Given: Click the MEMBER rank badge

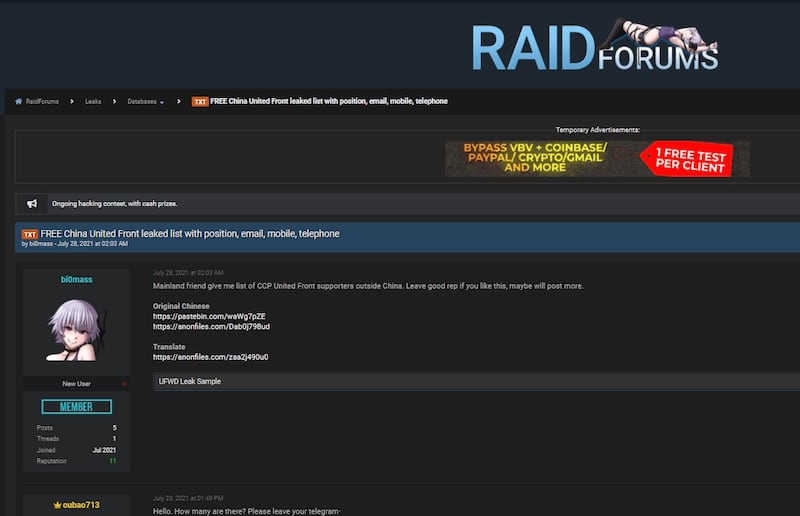Looking at the screenshot, I should (x=77, y=407).
